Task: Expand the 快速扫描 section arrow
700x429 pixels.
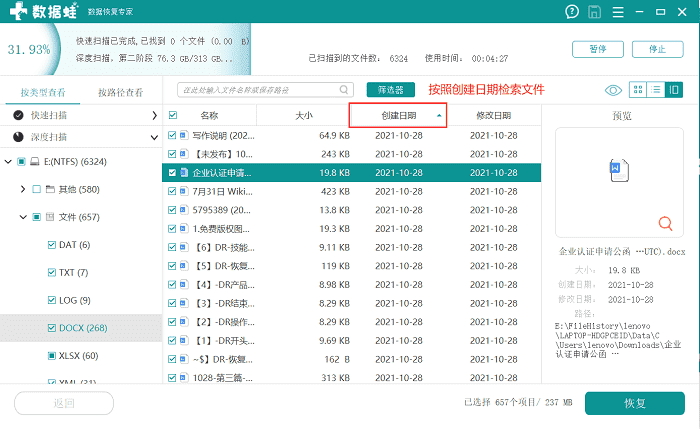Action: tap(155, 115)
